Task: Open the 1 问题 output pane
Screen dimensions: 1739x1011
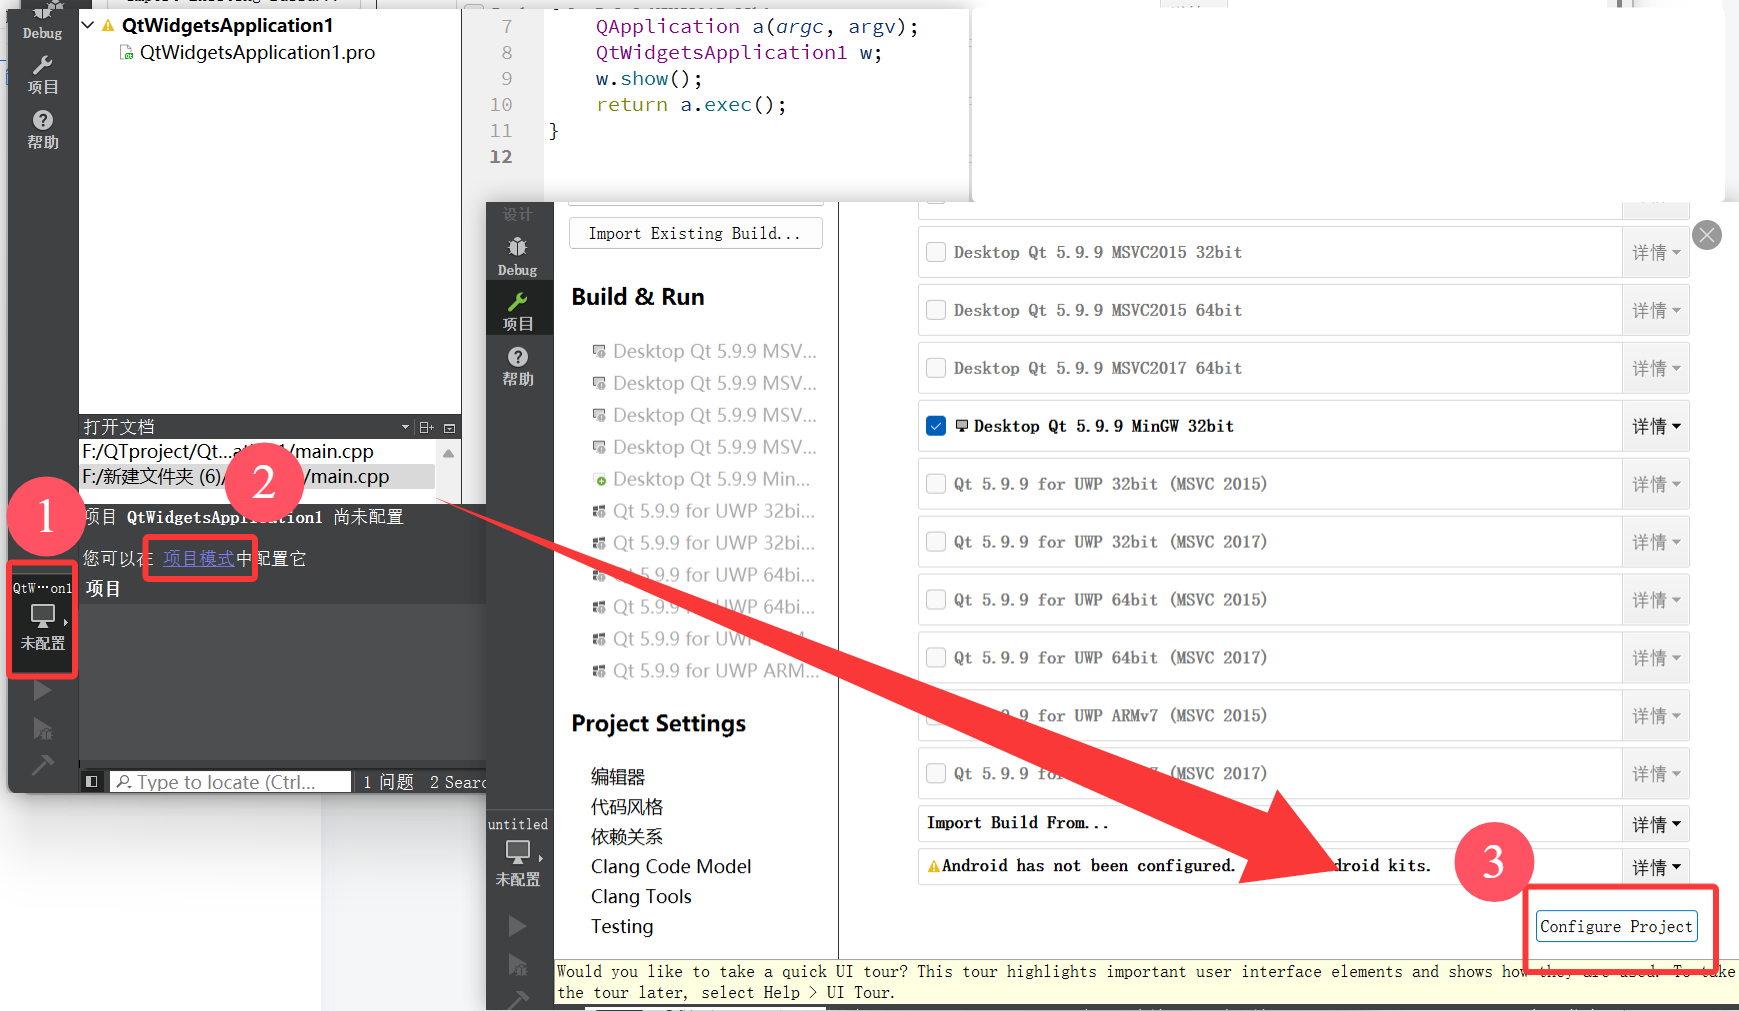Action: (389, 782)
